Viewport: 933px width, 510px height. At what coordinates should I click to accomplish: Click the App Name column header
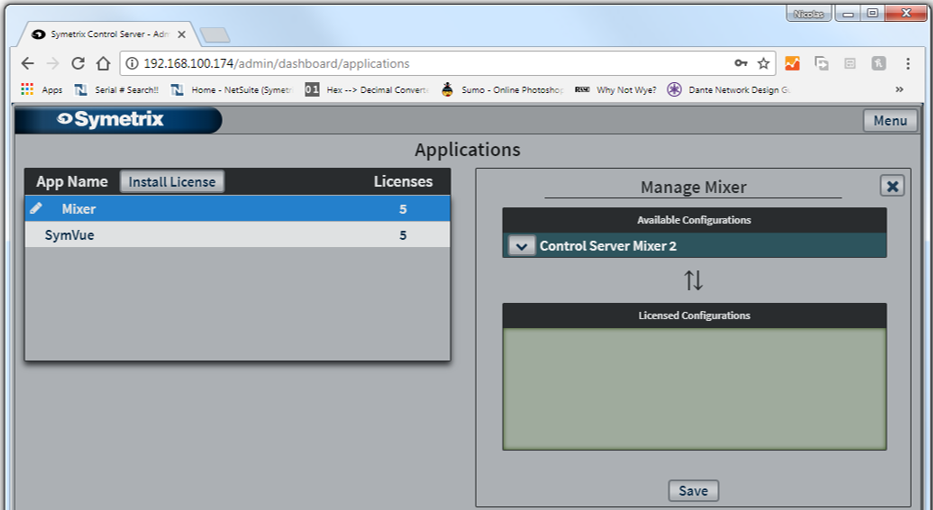pyautogui.click(x=72, y=182)
